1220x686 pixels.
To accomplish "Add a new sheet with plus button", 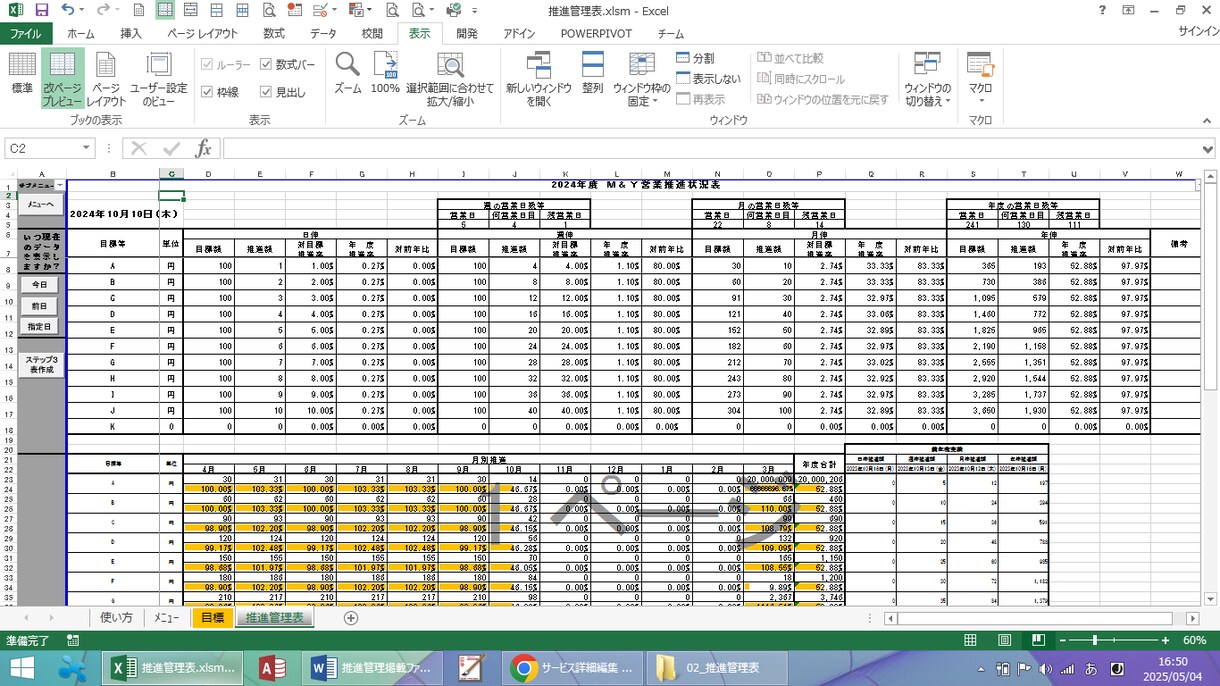I will coord(350,618).
